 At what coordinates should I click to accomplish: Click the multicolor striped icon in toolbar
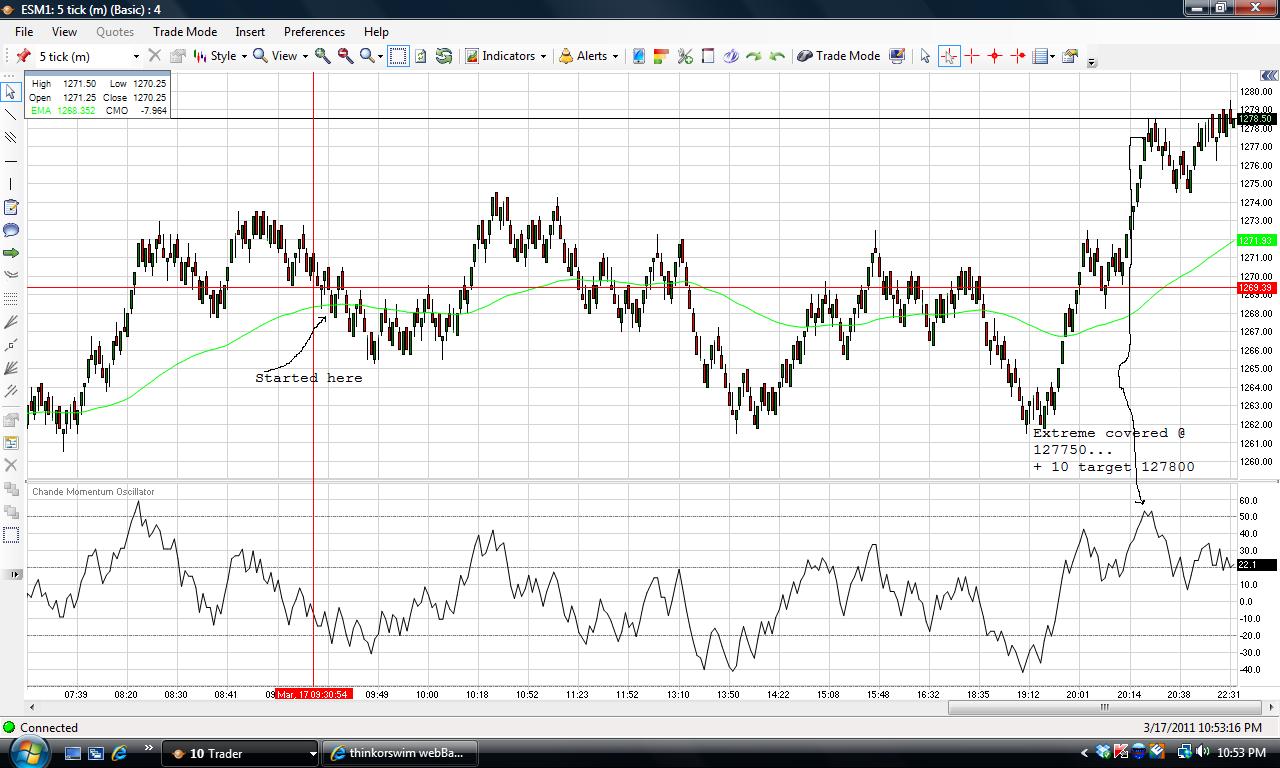pyautogui.click(x=661, y=56)
